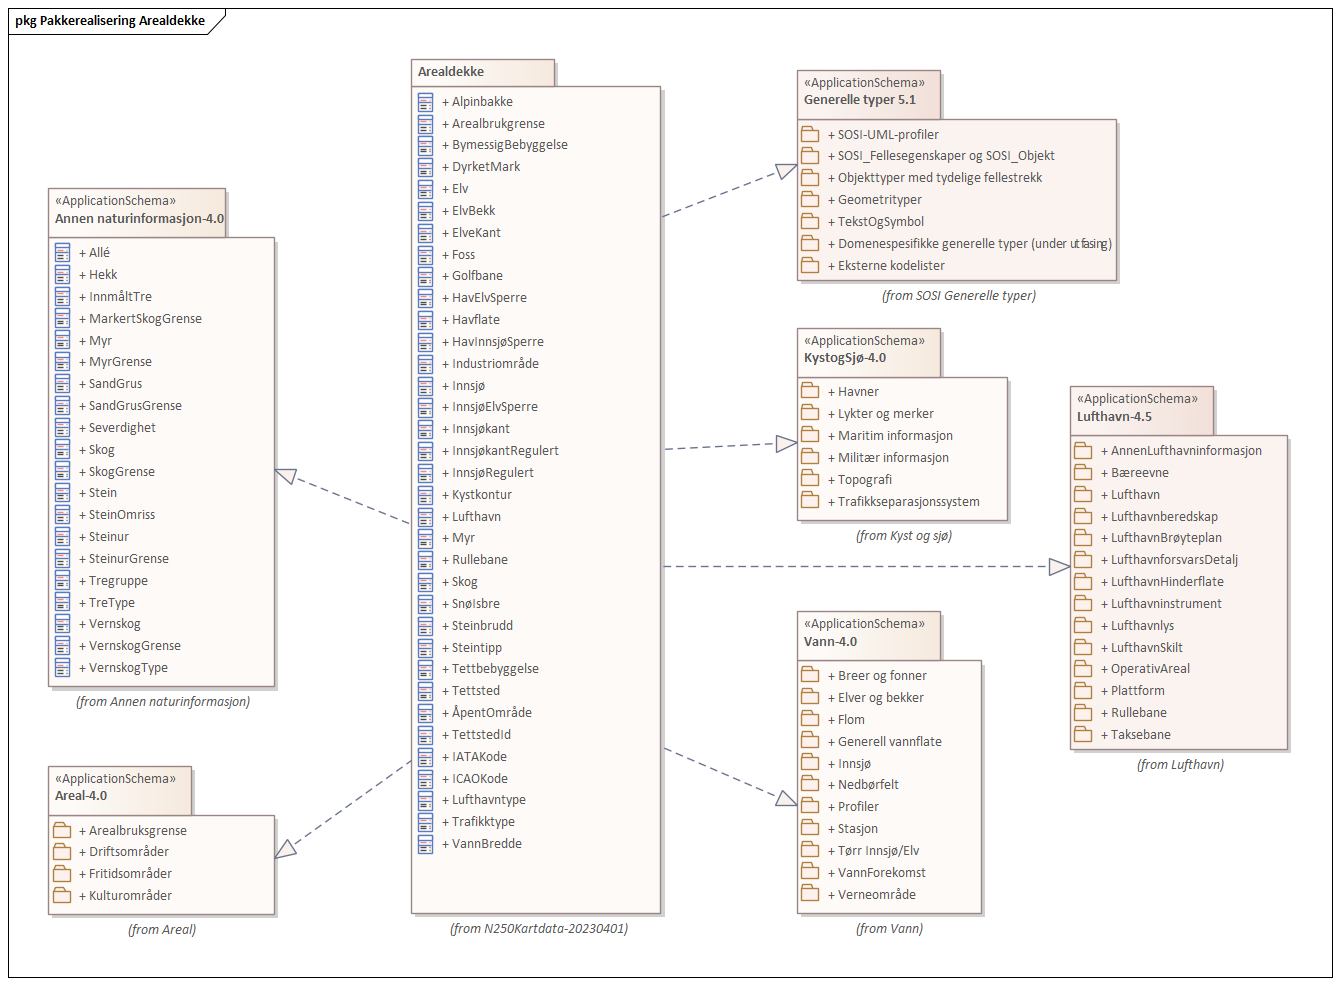Click the ICAOKode class icon

(x=425, y=779)
